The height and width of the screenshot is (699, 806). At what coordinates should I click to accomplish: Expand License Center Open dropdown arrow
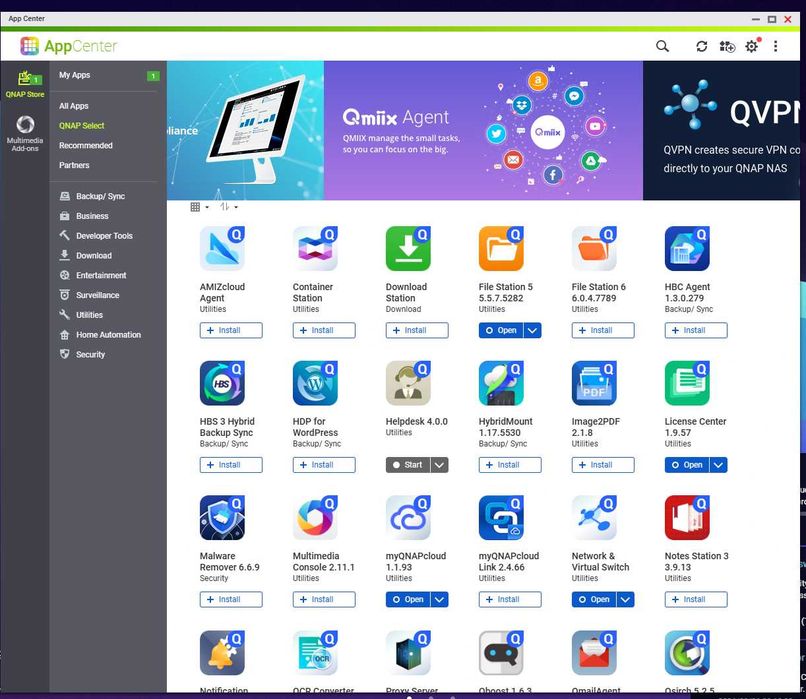coord(719,465)
